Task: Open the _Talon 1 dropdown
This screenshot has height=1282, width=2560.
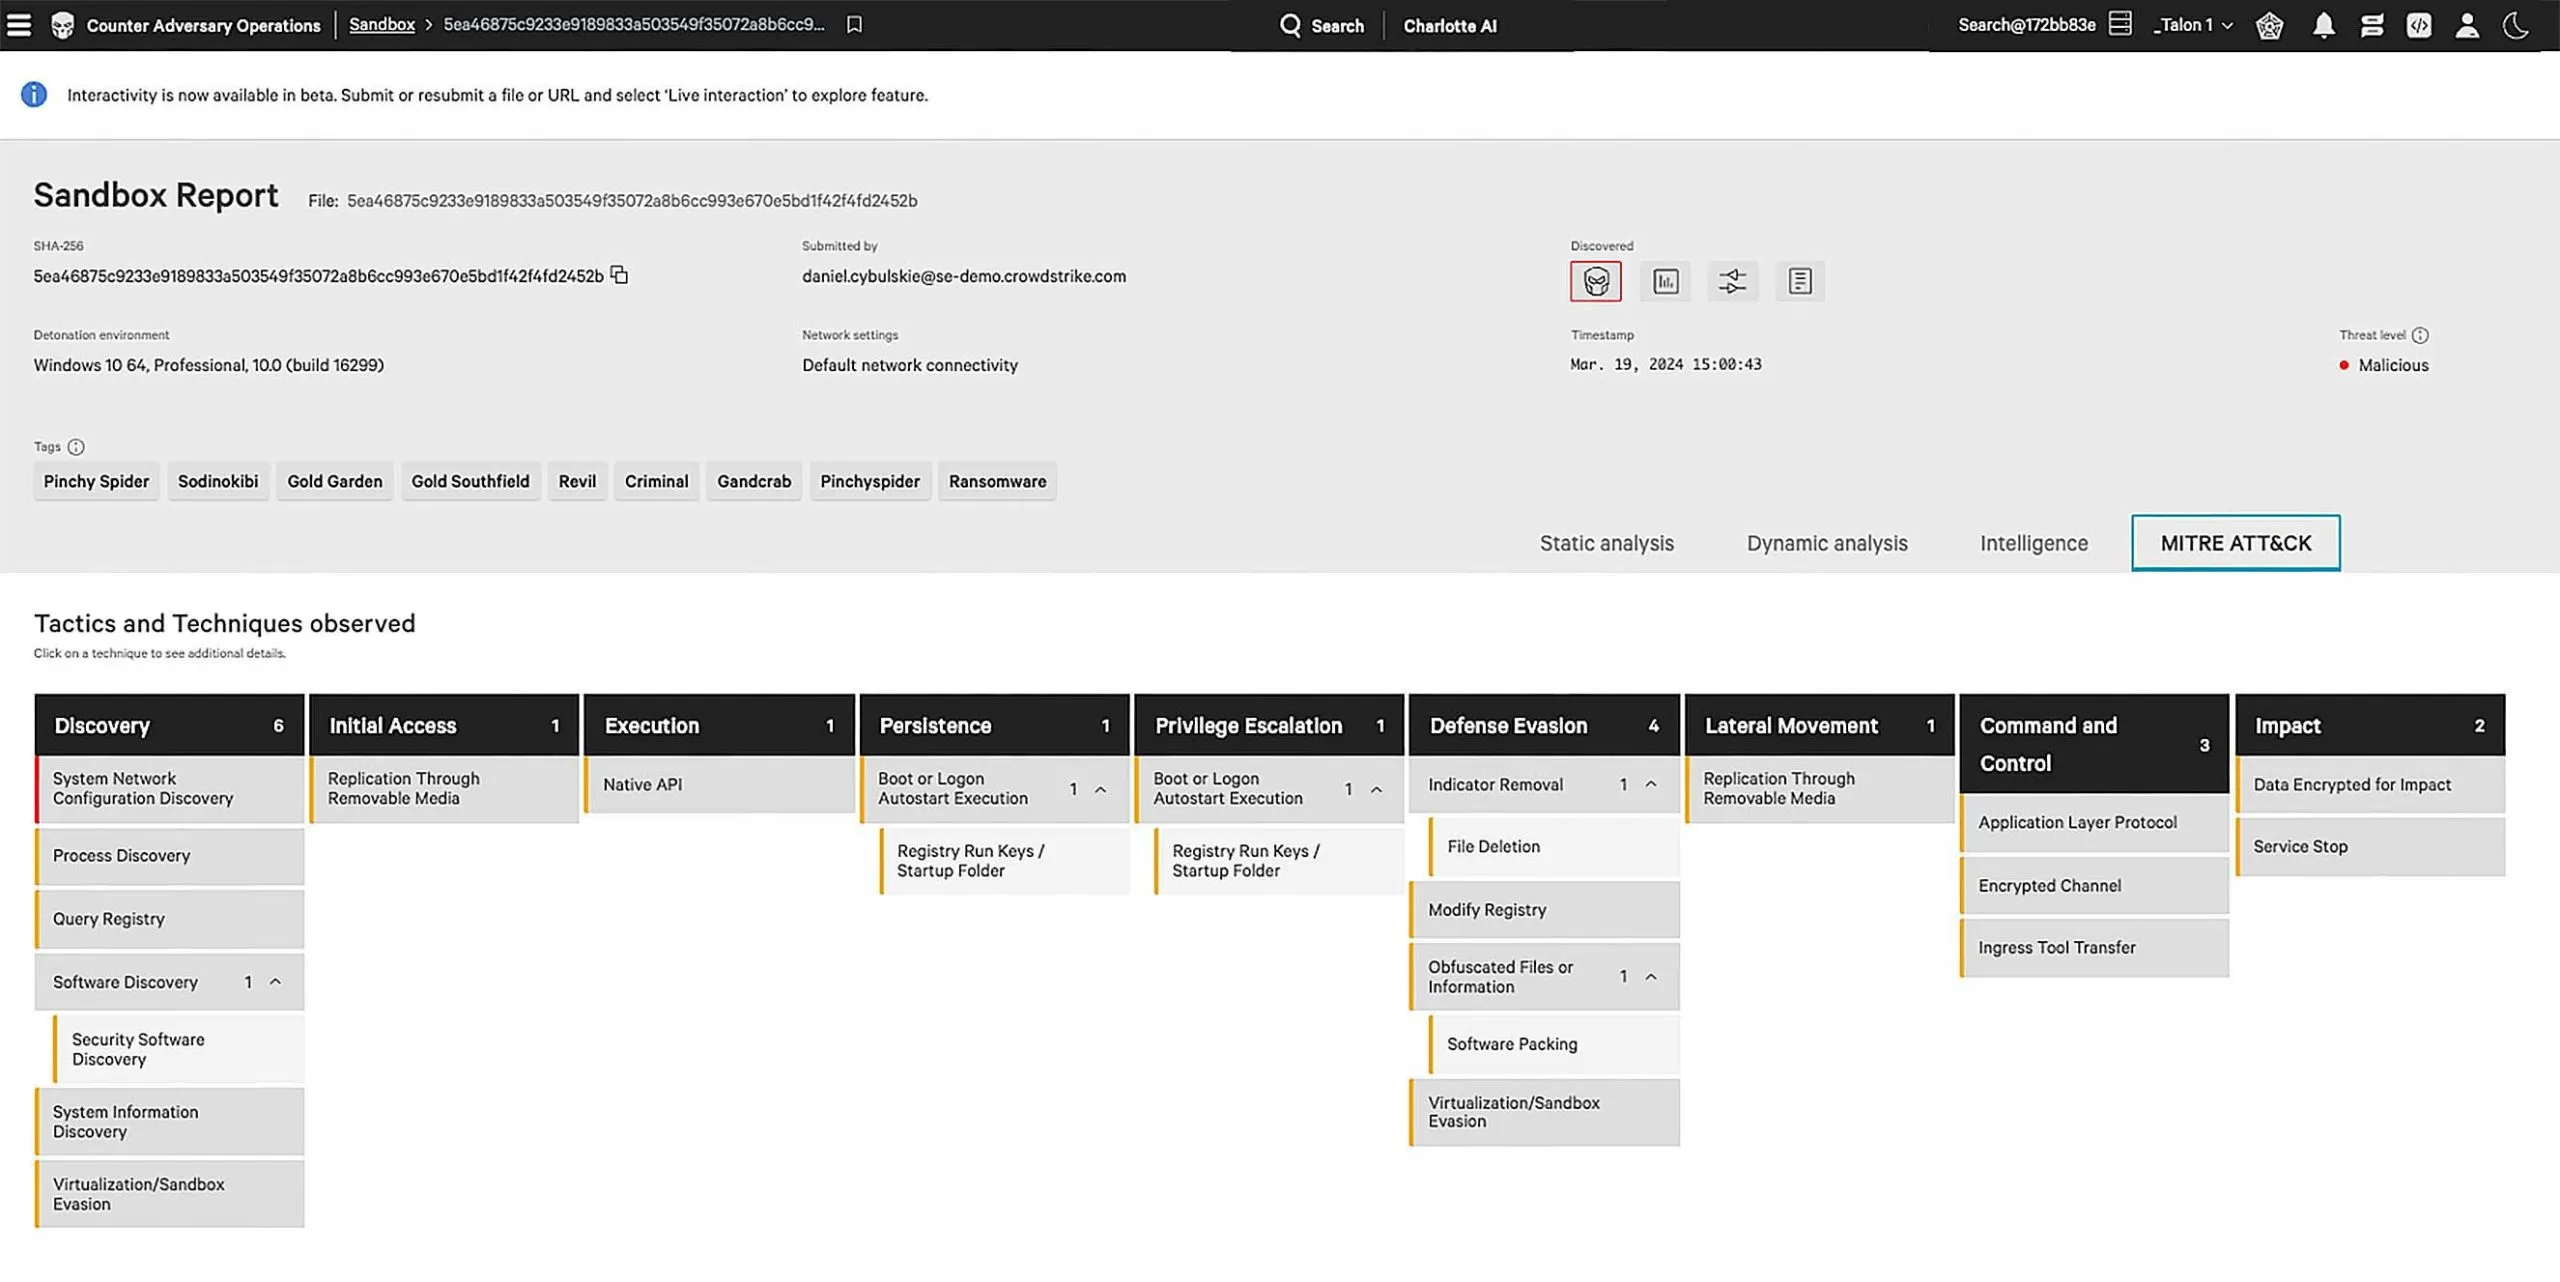Action: point(2194,25)
